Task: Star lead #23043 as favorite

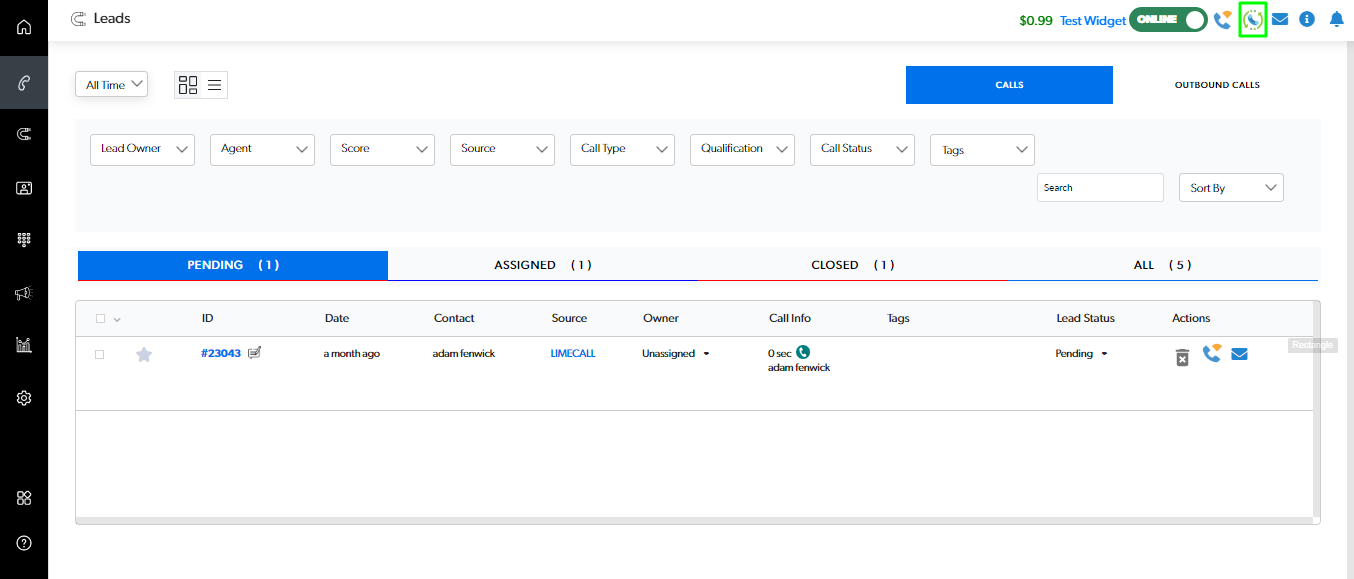Action: tap(144, 354)
